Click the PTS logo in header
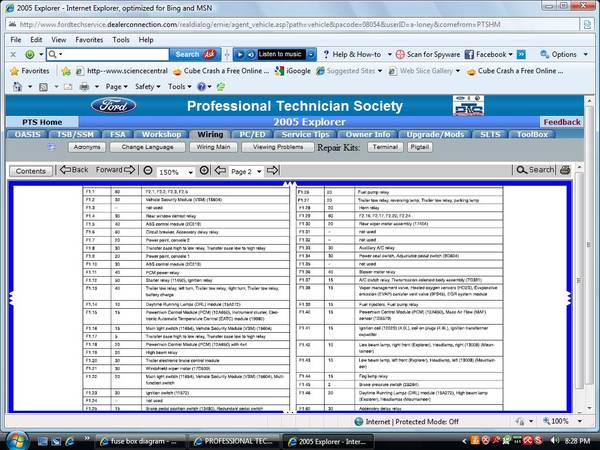600x450 pixels. 468,106
